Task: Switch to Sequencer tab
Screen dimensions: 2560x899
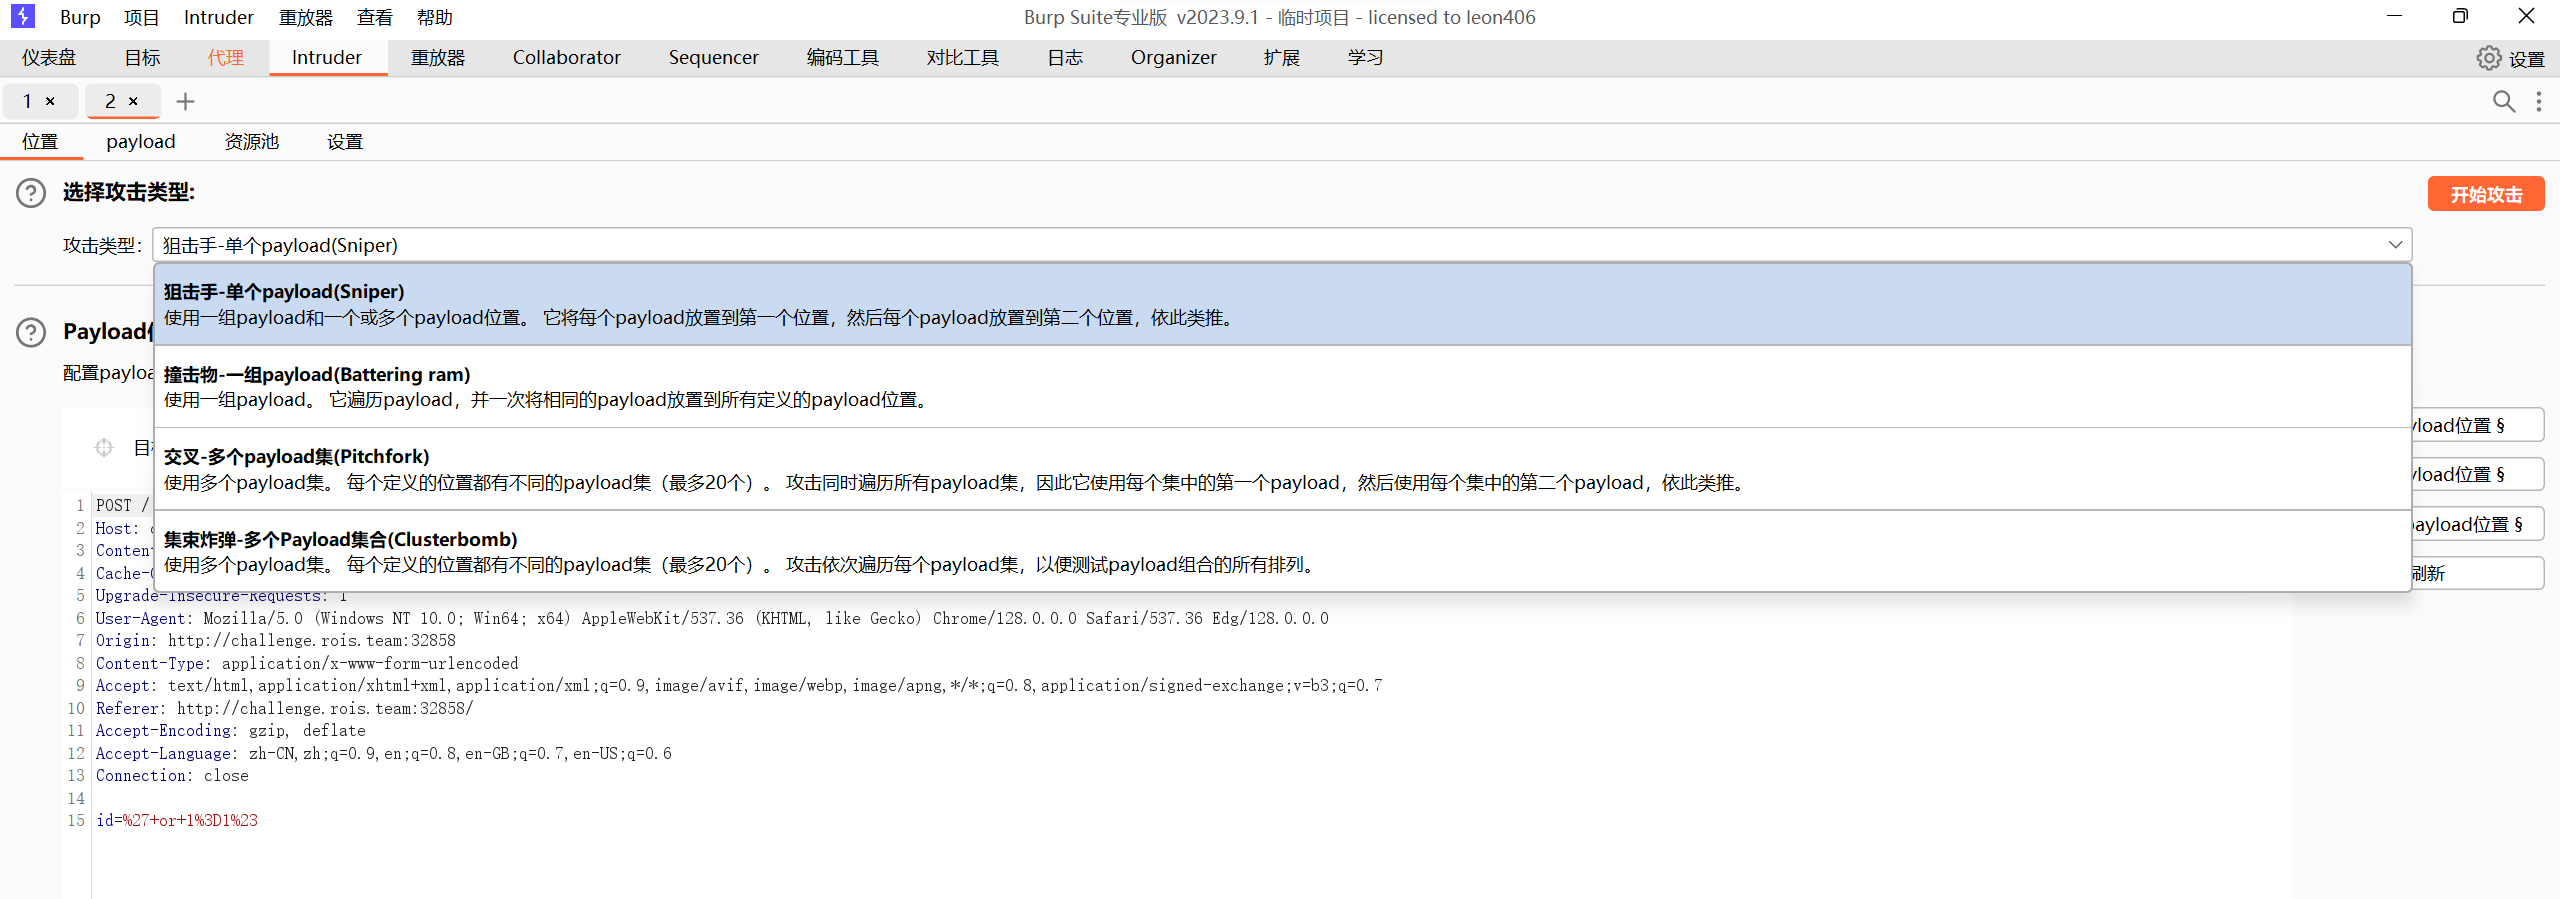Action: [x=714, y=57]
